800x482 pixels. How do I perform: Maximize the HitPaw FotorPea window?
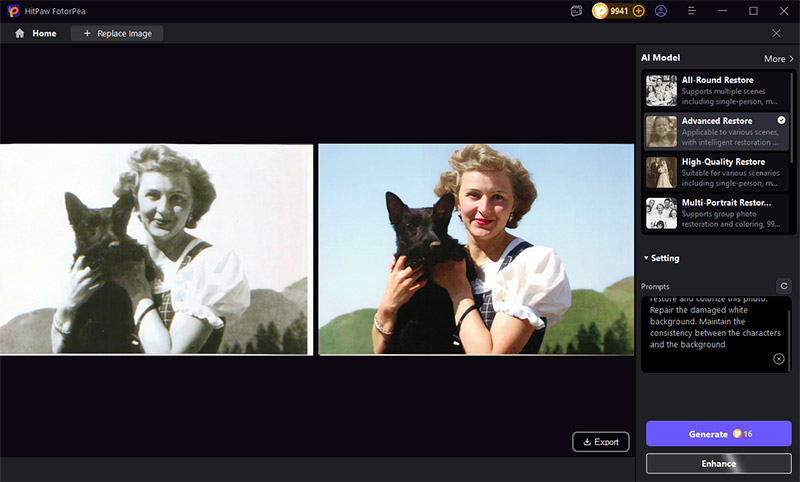tap(753, 11)
